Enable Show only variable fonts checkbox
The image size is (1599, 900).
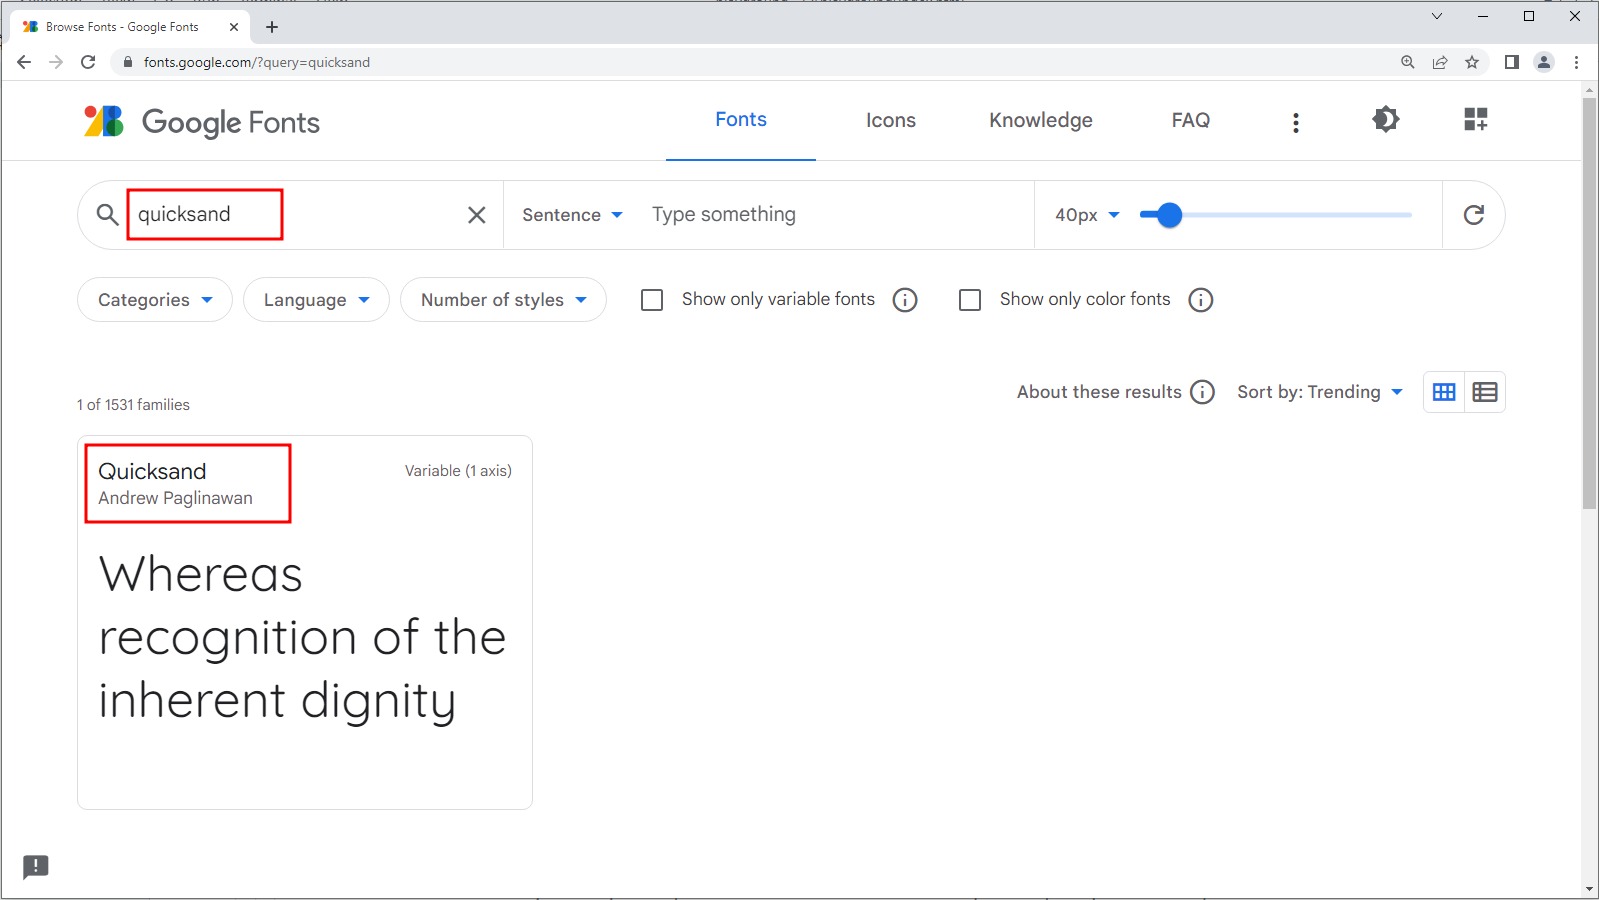(652, 300)
